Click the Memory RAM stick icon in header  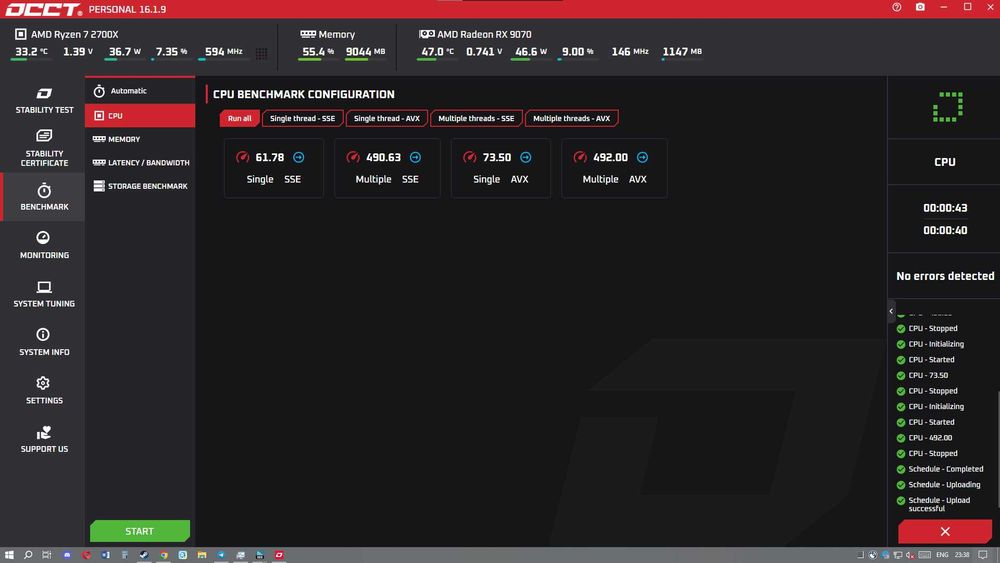pos(308,34)
